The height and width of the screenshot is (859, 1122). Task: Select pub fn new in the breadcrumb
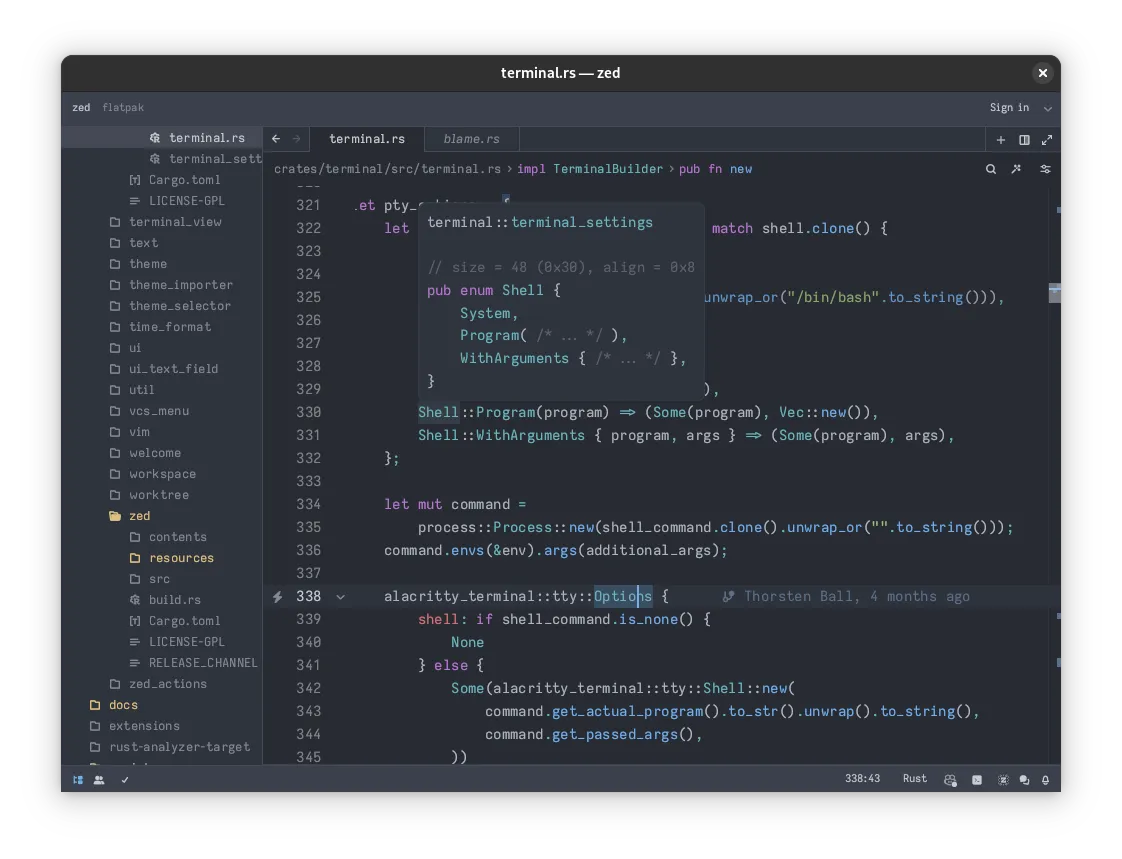[x=727, y=169]
